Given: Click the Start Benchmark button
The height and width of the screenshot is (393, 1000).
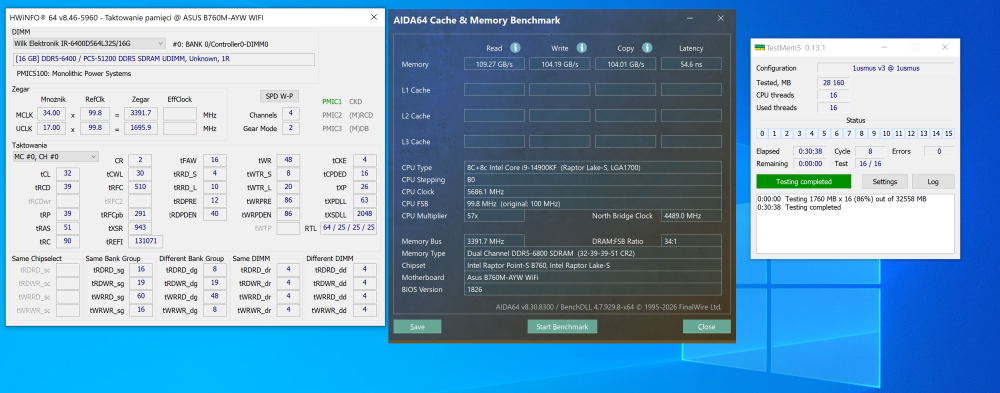Looking at the screenshot, I should point(562,327).
